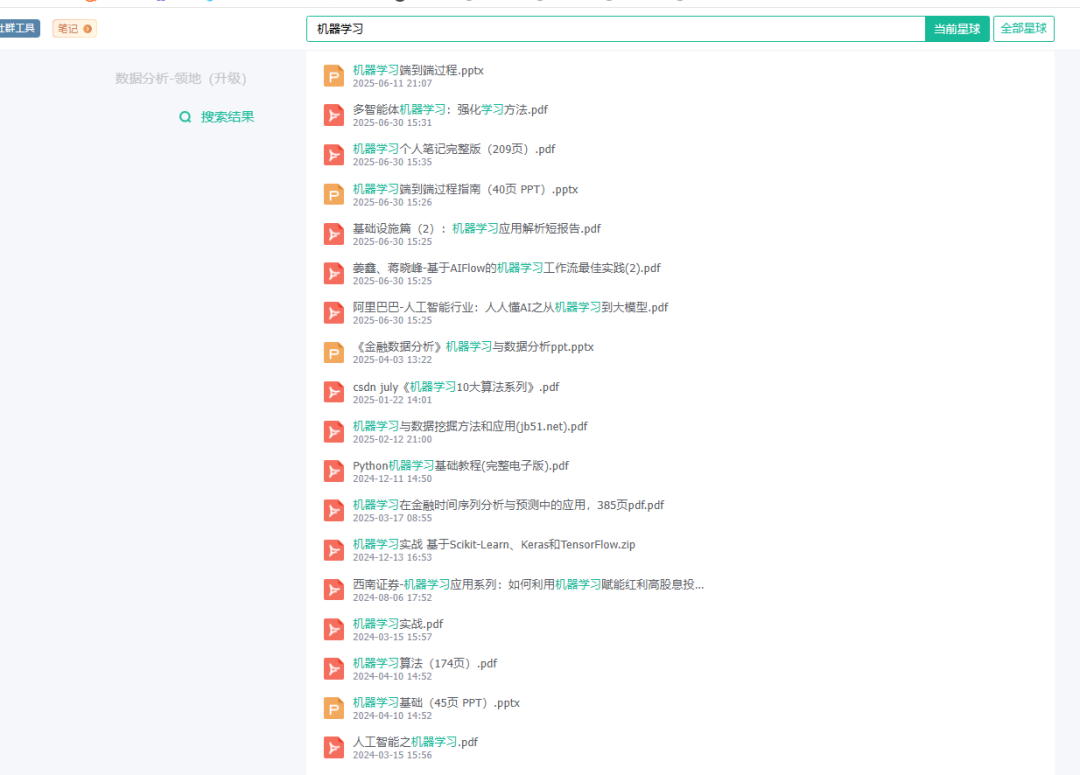Click the search field containing 机器学习
The width and height of the screenshot is (1080, 775).
point(616,29)
